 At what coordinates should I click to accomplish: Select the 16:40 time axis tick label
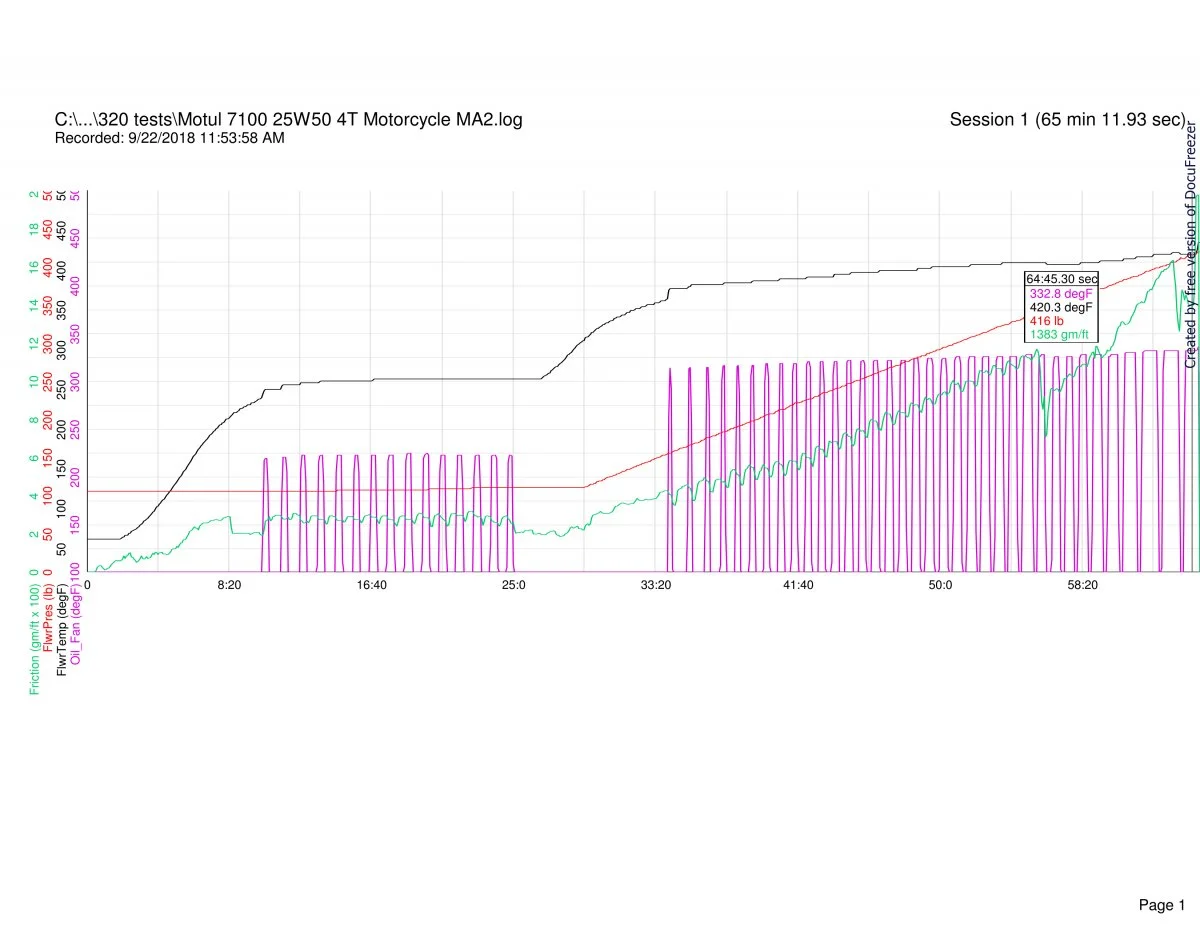[371, 585]
